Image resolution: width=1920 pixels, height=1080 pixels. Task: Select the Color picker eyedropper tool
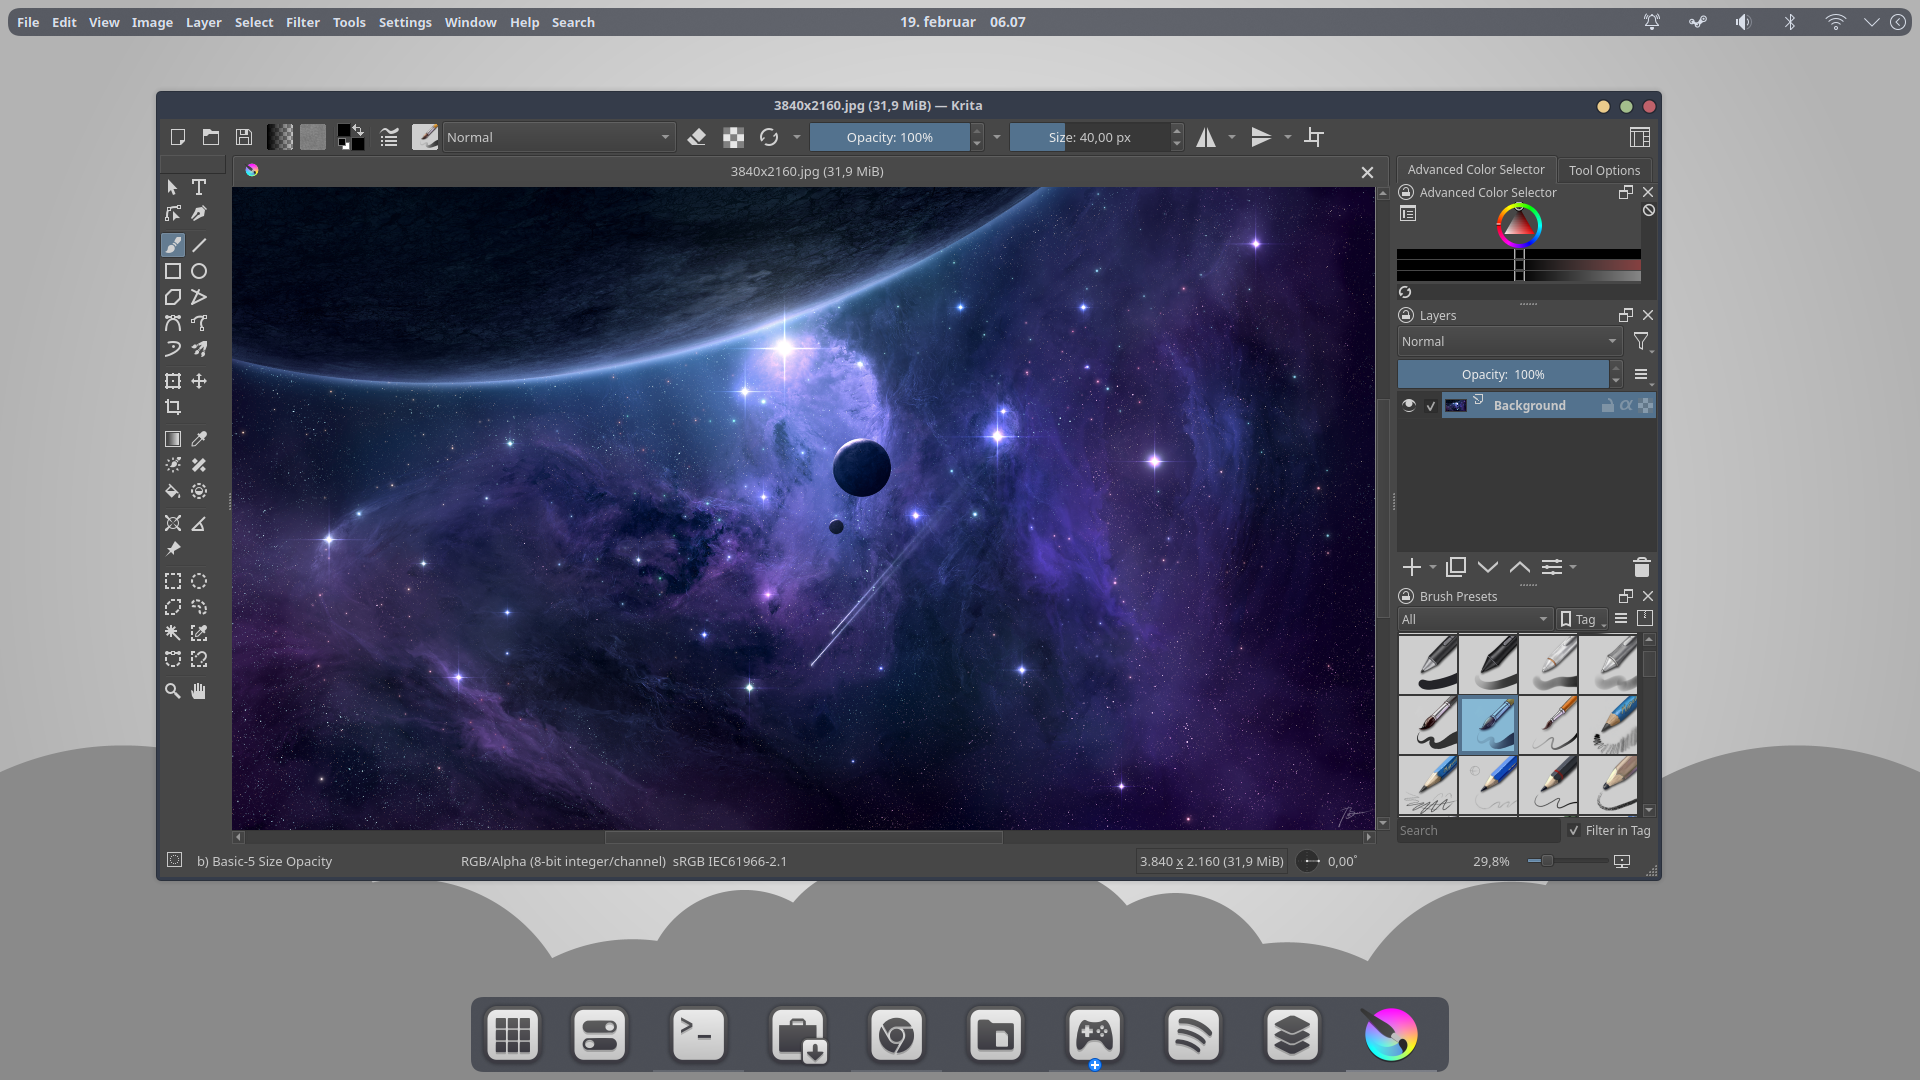pos(199,439)
